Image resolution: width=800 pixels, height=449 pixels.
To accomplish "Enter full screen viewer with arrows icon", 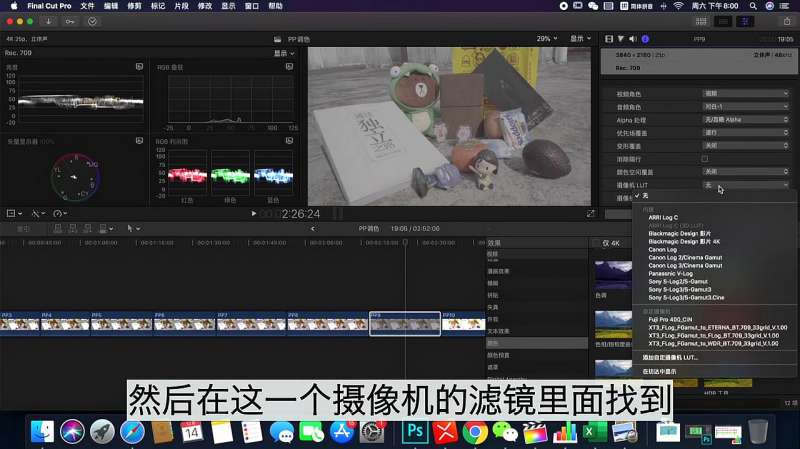I will (590, 213).
